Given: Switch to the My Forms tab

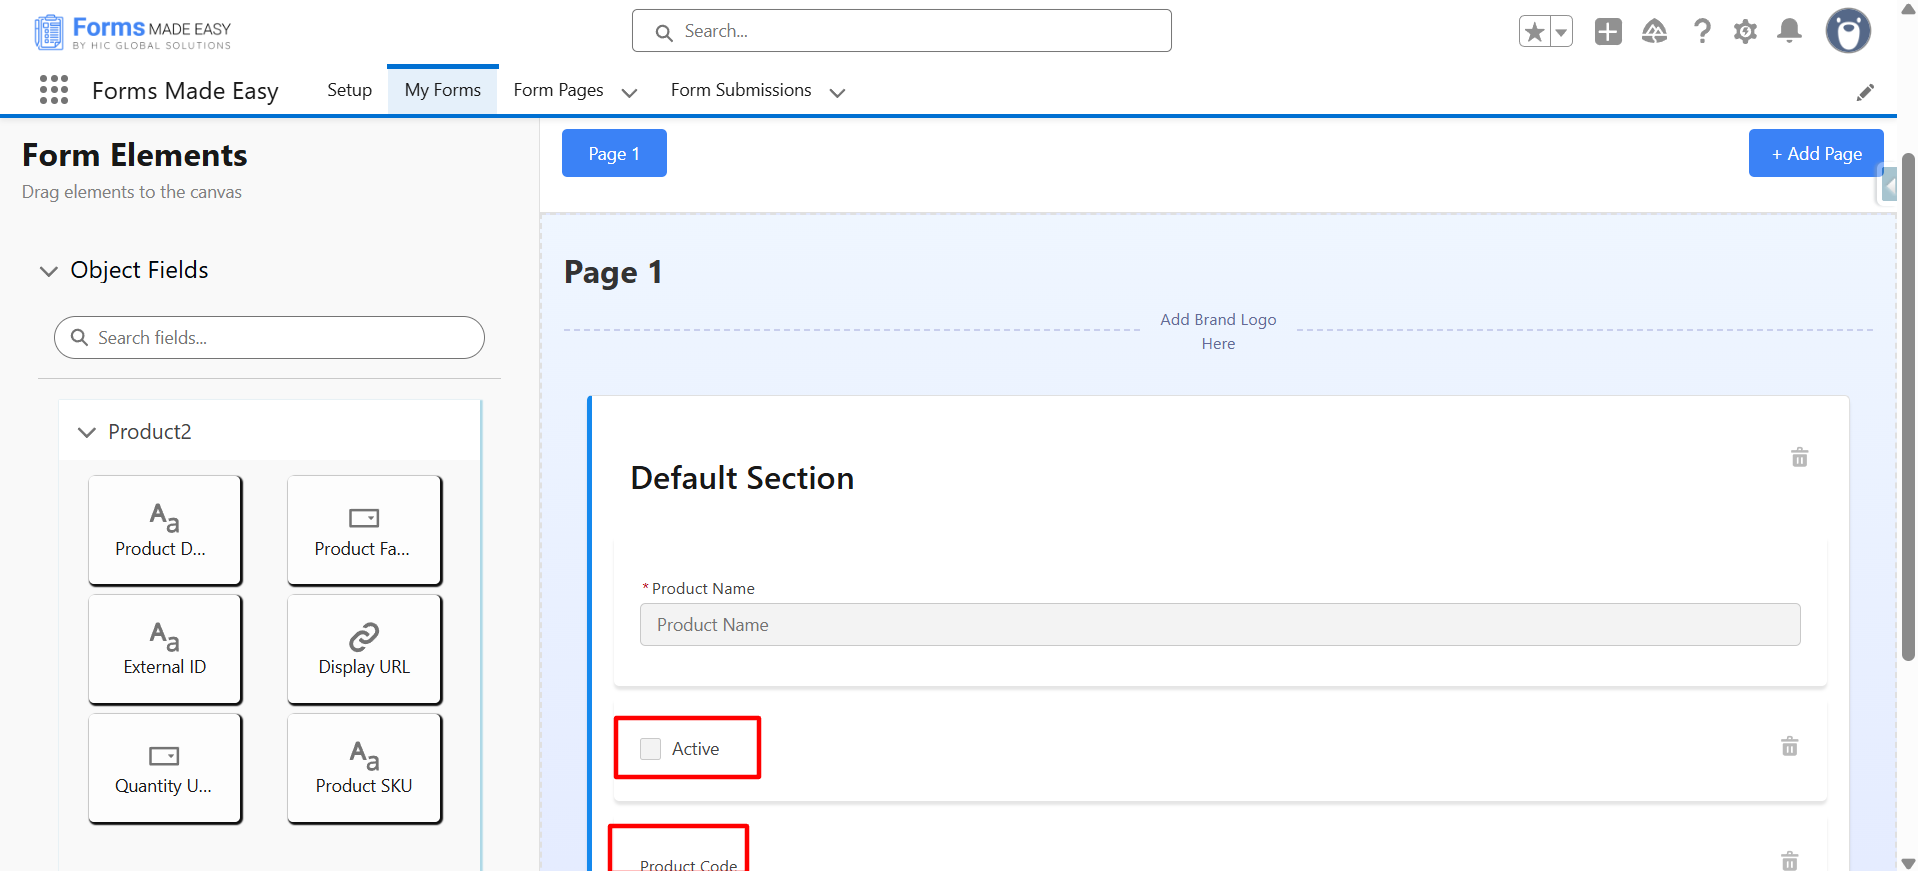Looking at the screenshot, I should pyautogui.click(x=442, y=90).
